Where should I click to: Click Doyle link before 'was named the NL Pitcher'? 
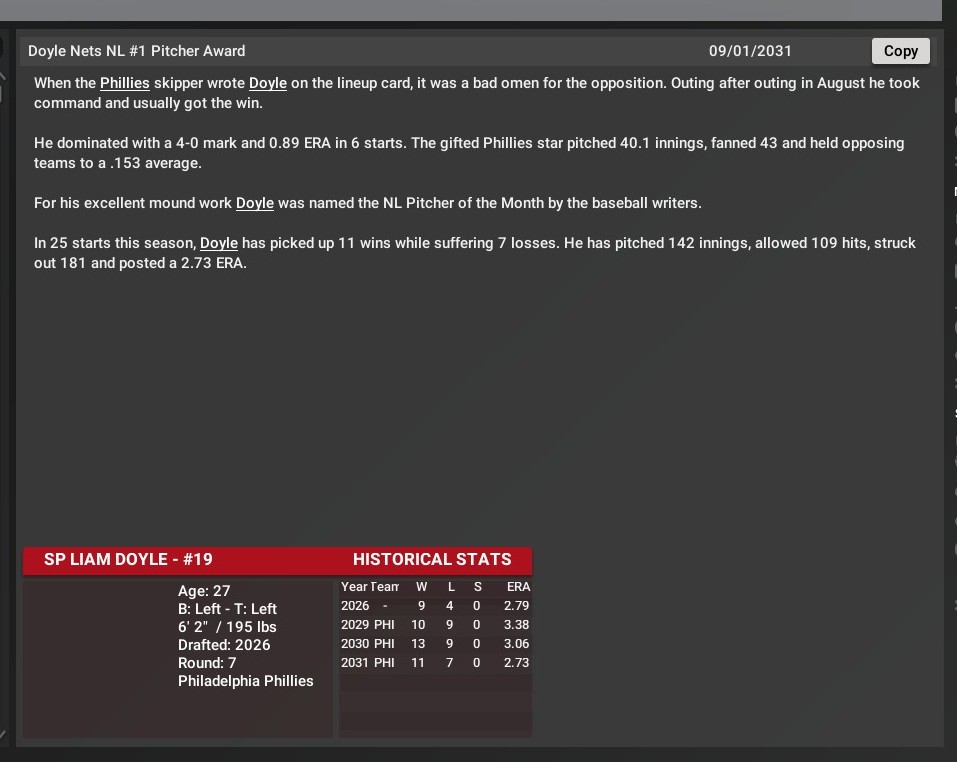[254, 203]
